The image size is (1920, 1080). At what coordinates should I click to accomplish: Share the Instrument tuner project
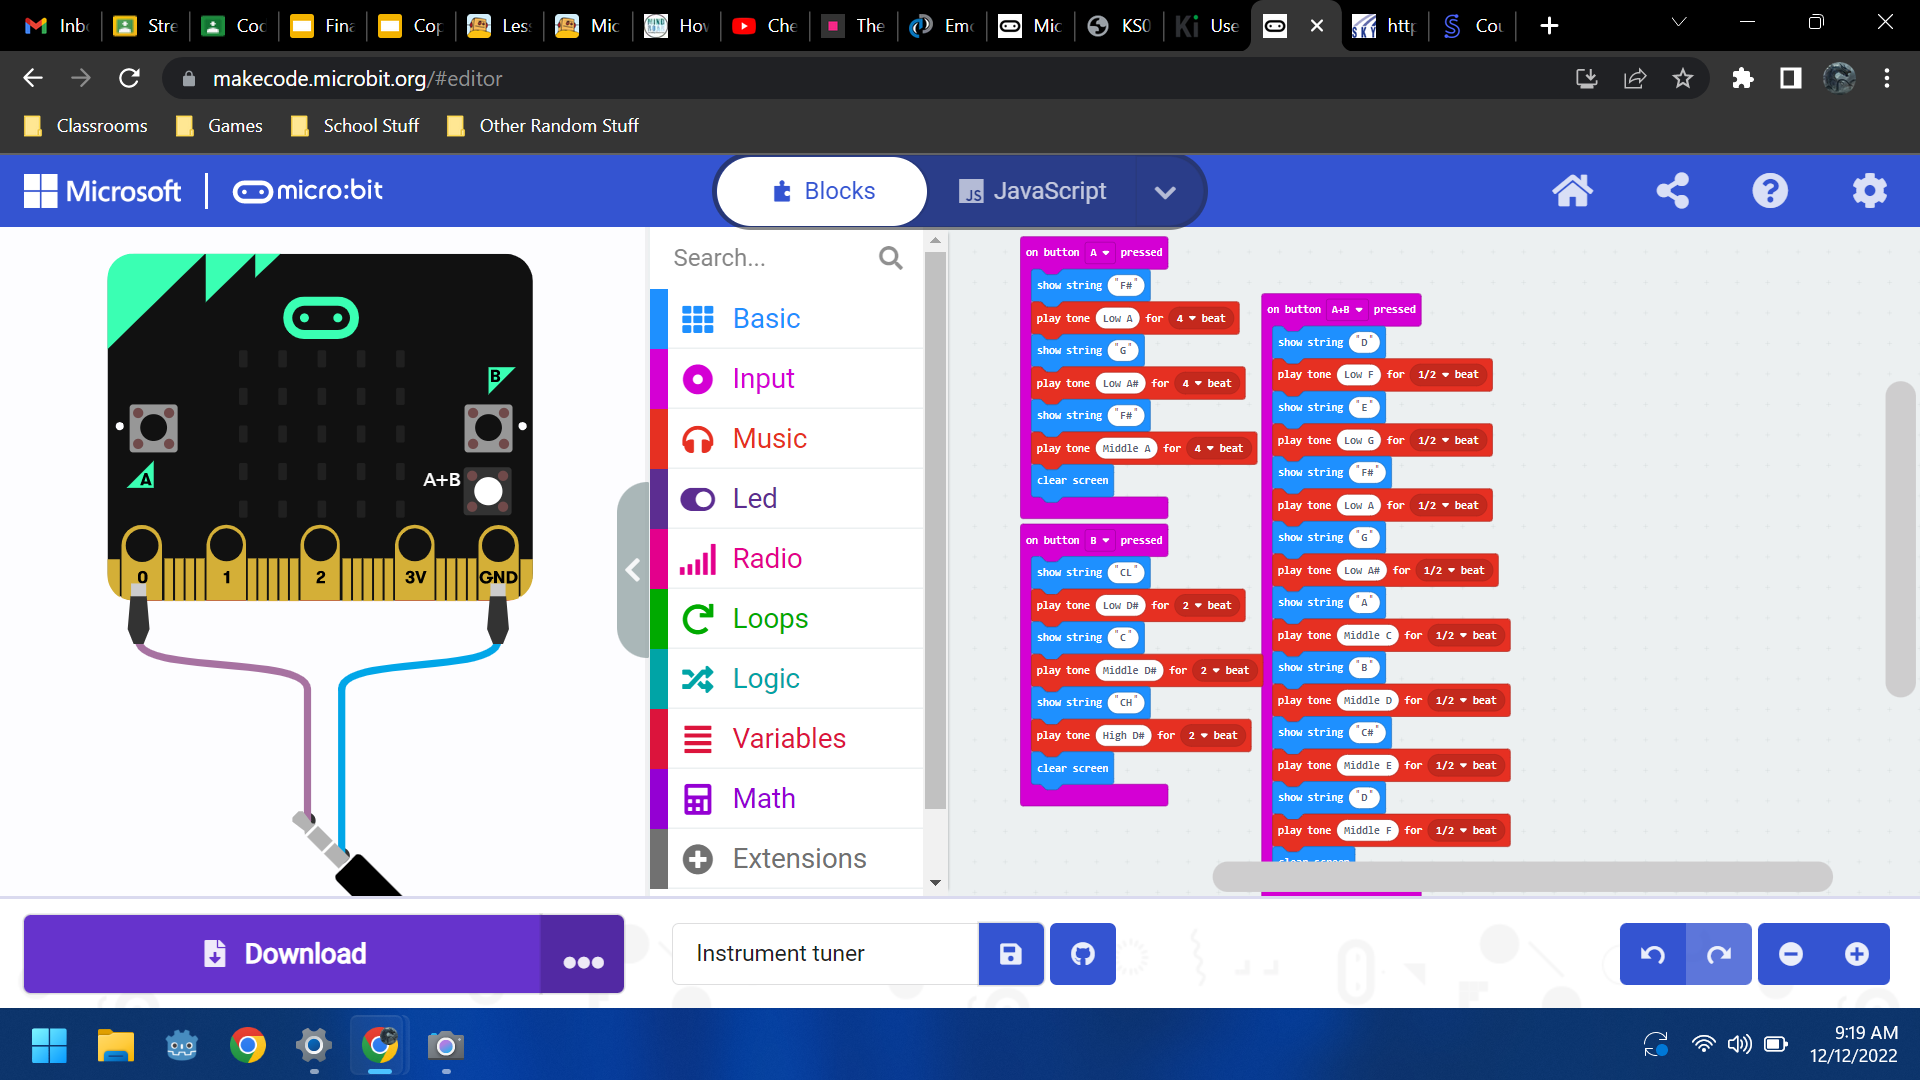pos(1673,191)
